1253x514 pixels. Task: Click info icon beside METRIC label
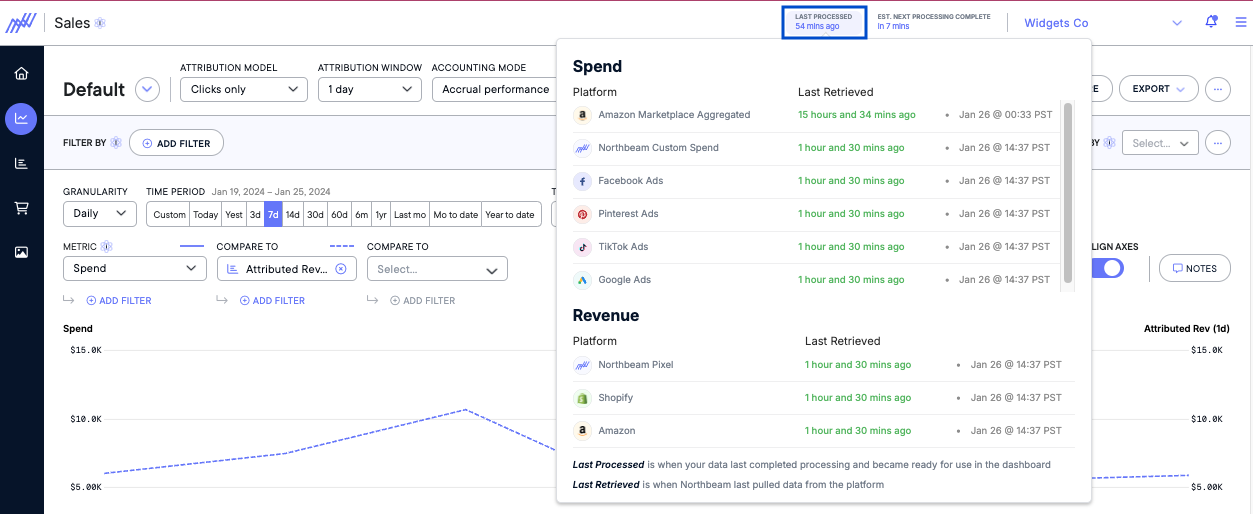click(106, 246)
